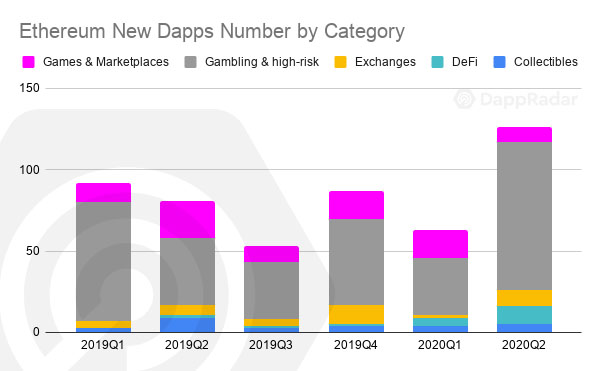Click the 2020Q2 teal DeFi bar segment
Viewport: 600px width, 371px height.
pyautogui.click(x=524, y=315)
